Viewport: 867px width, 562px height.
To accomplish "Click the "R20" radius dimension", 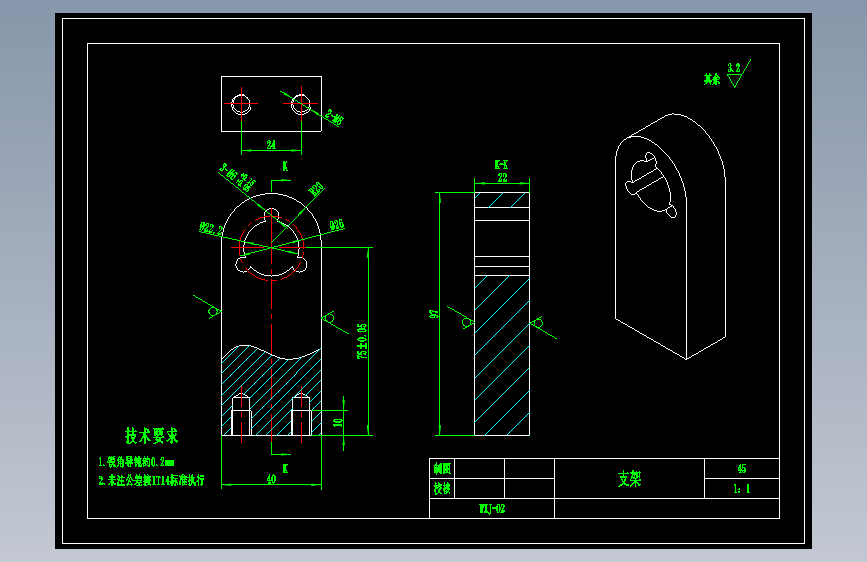I will [316, 189].
